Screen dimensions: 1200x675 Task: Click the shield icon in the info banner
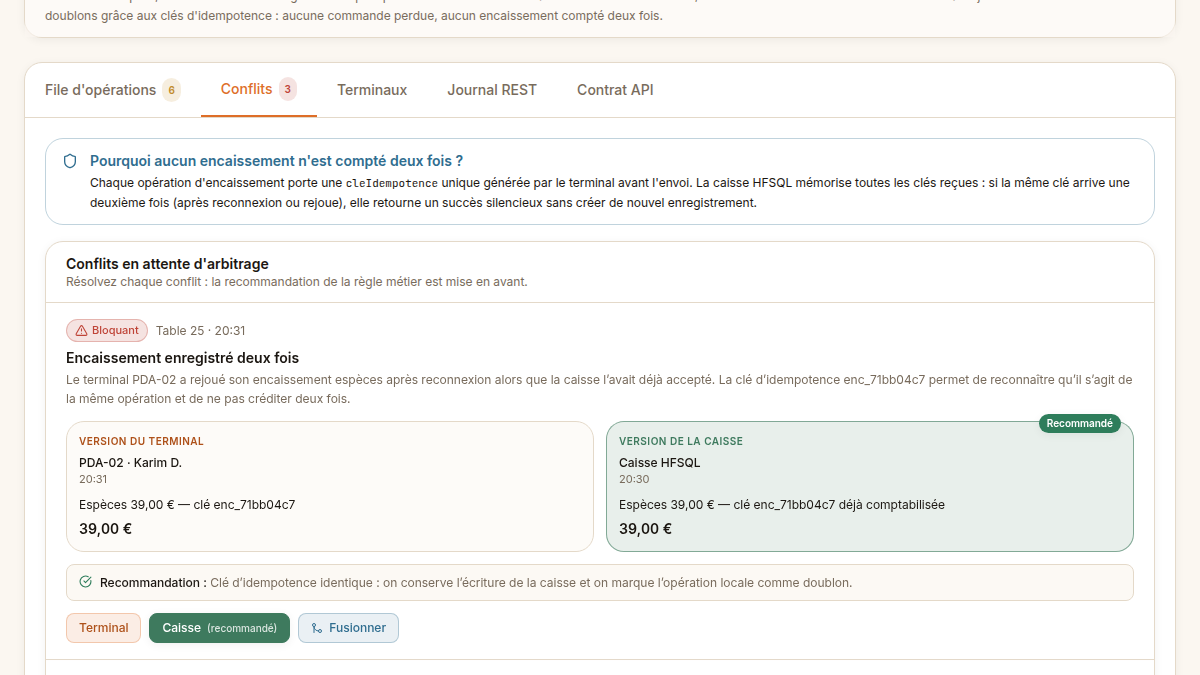[70, 161]
